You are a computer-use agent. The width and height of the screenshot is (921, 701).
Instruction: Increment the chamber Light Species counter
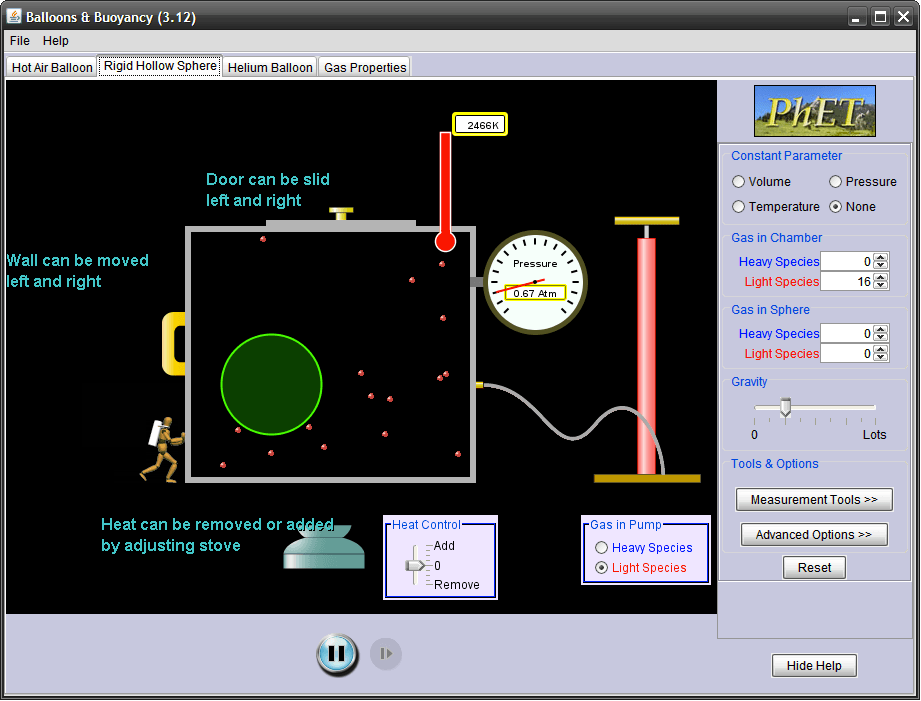tap(879, 276)
